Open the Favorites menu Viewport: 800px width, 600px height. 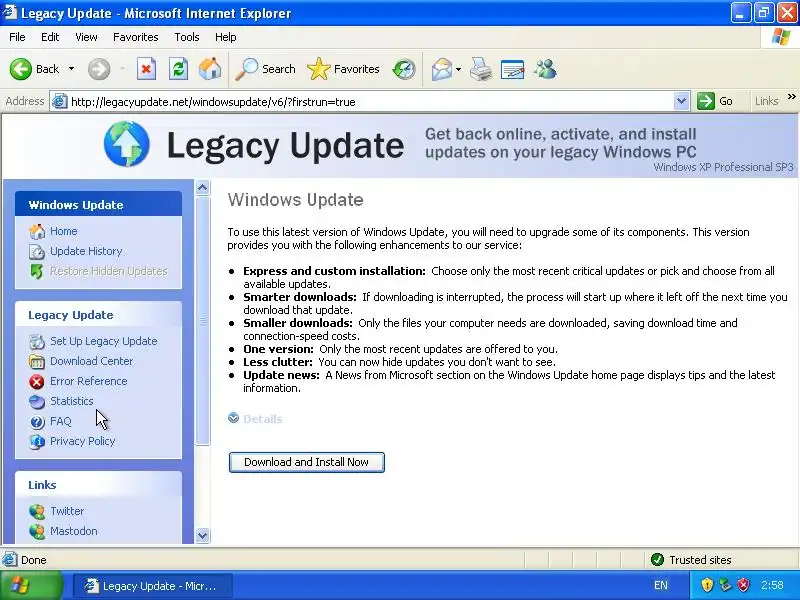pyautogui.click(x=136, y=37)
